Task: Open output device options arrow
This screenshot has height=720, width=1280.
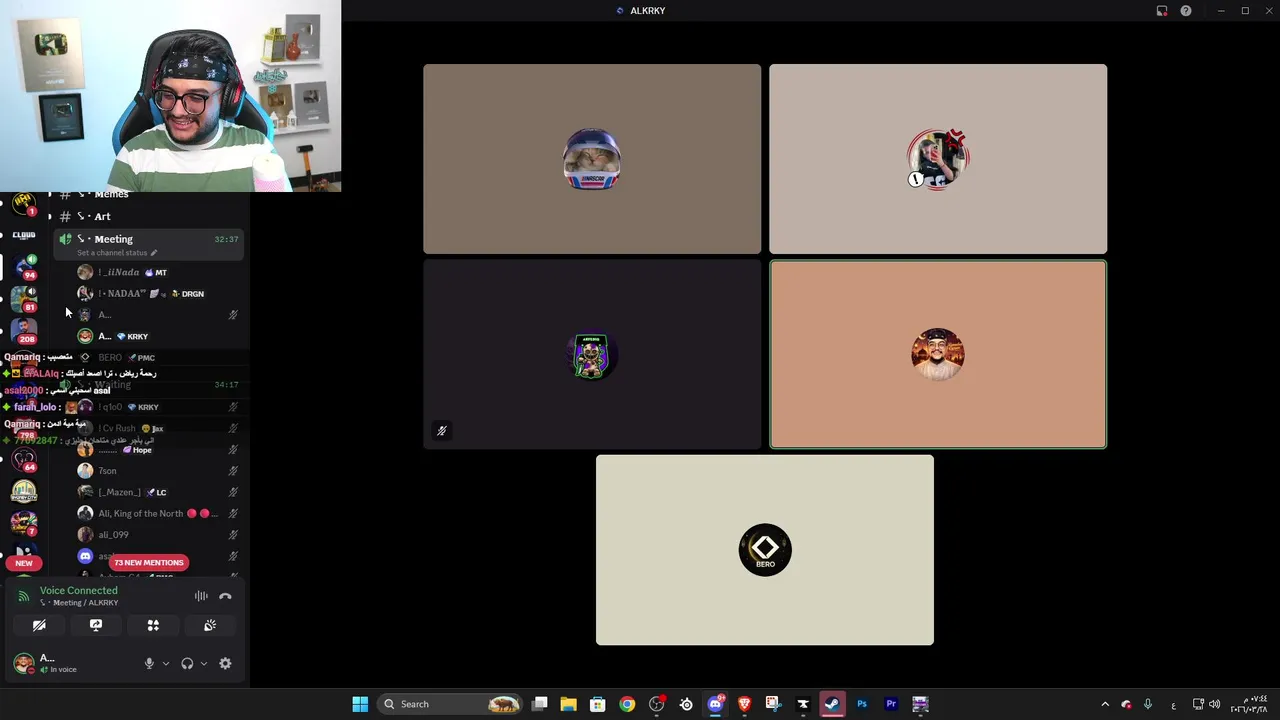Action: [x=204, y=663]
